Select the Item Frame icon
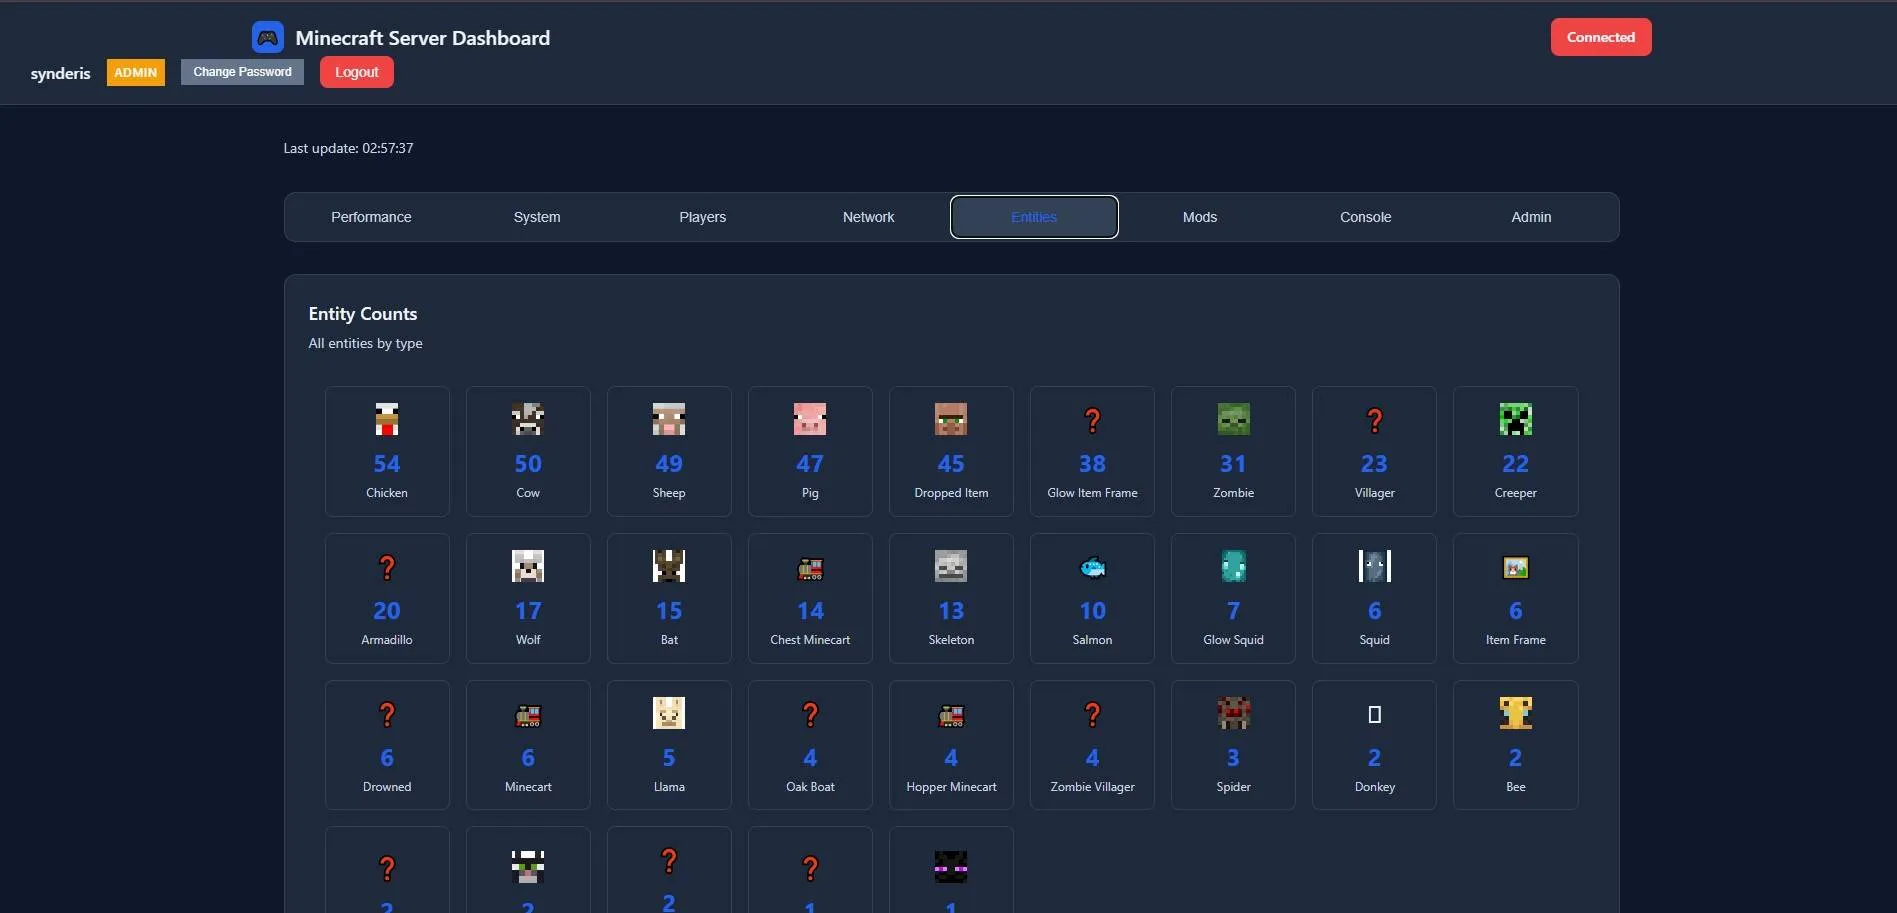 pyautogui.click(x=1515, y=568)
